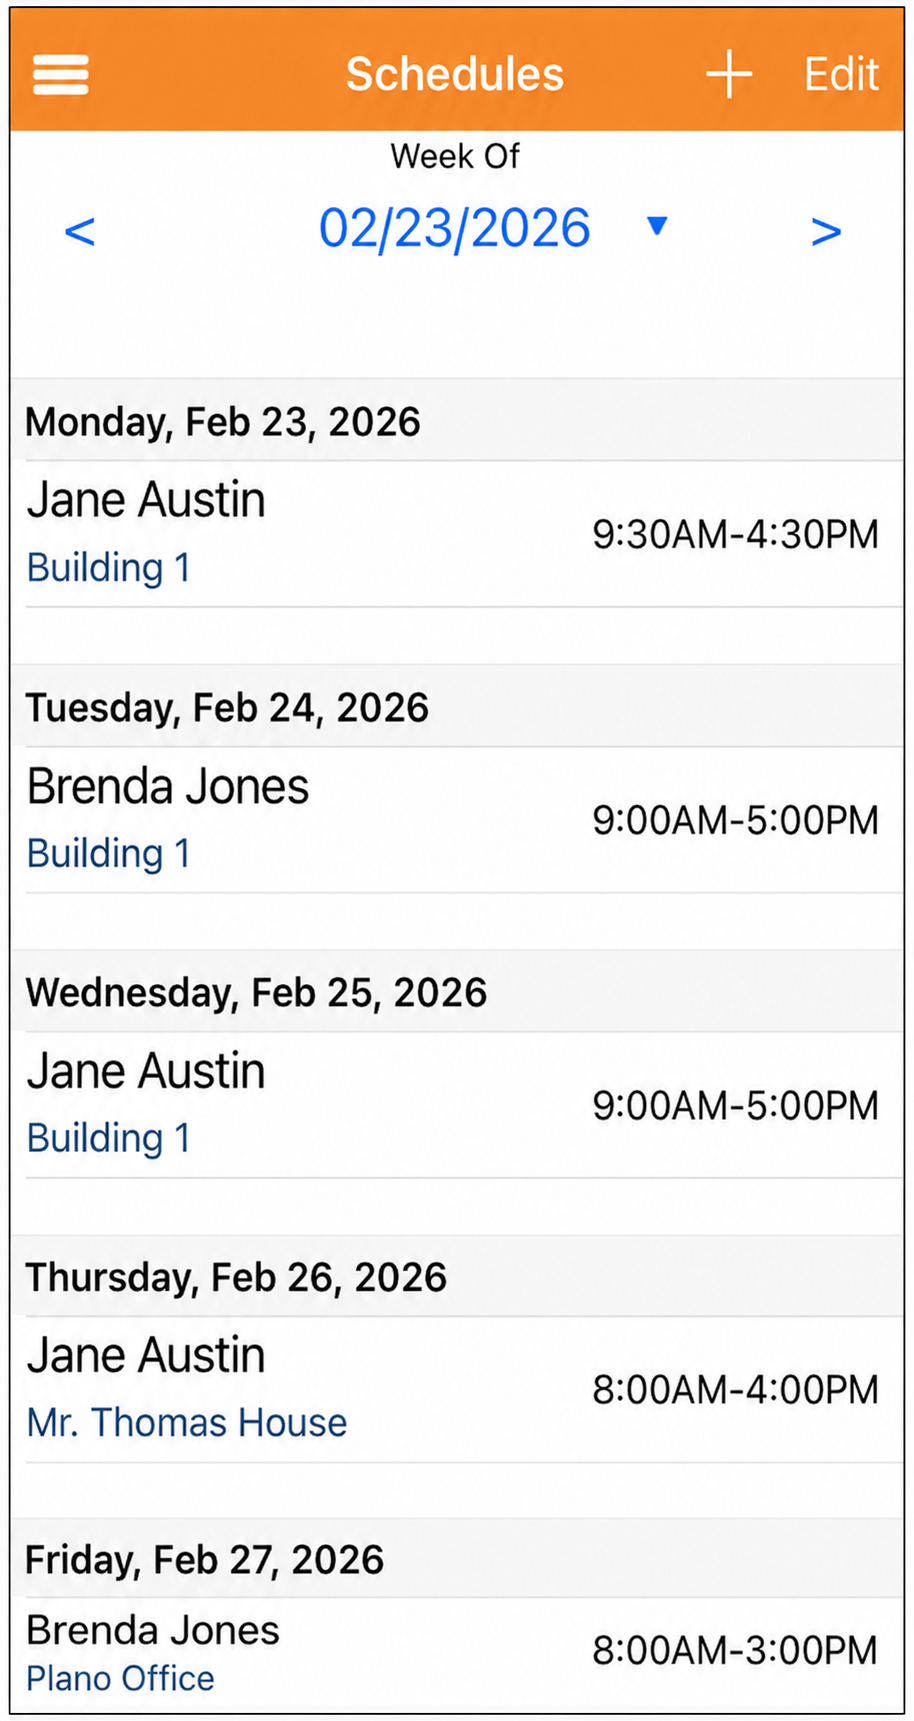Open Mr. Thomas House location link

[x=187, y=1423]
